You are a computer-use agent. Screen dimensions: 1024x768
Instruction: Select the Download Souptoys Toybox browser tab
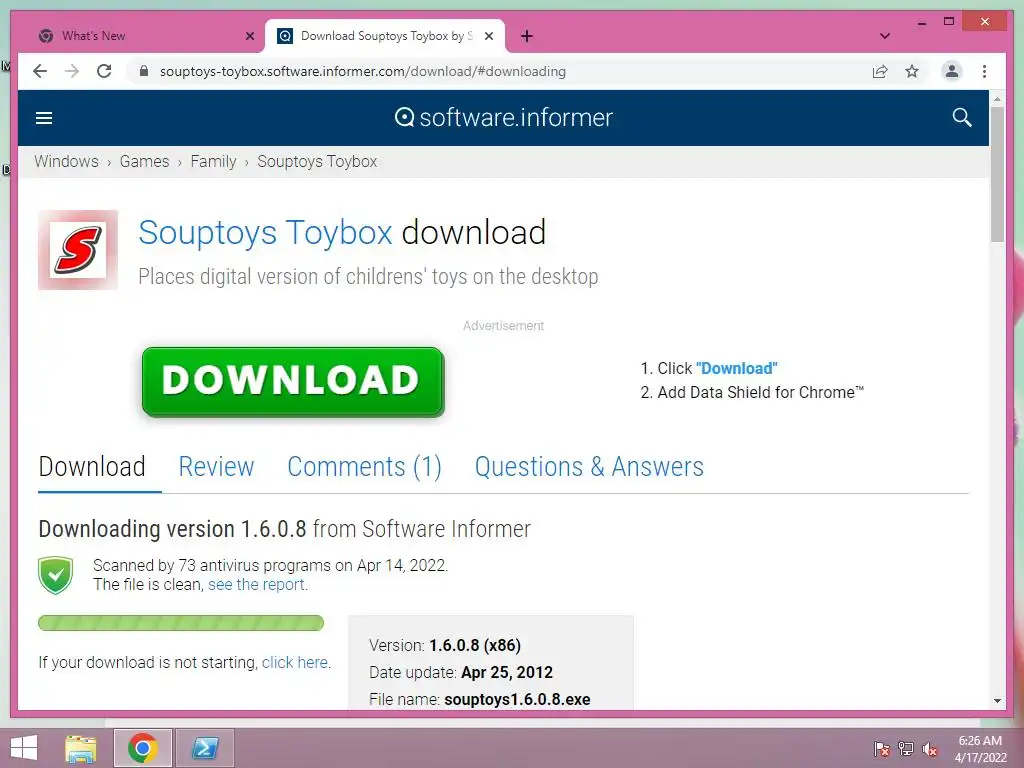tap(385, 36)
